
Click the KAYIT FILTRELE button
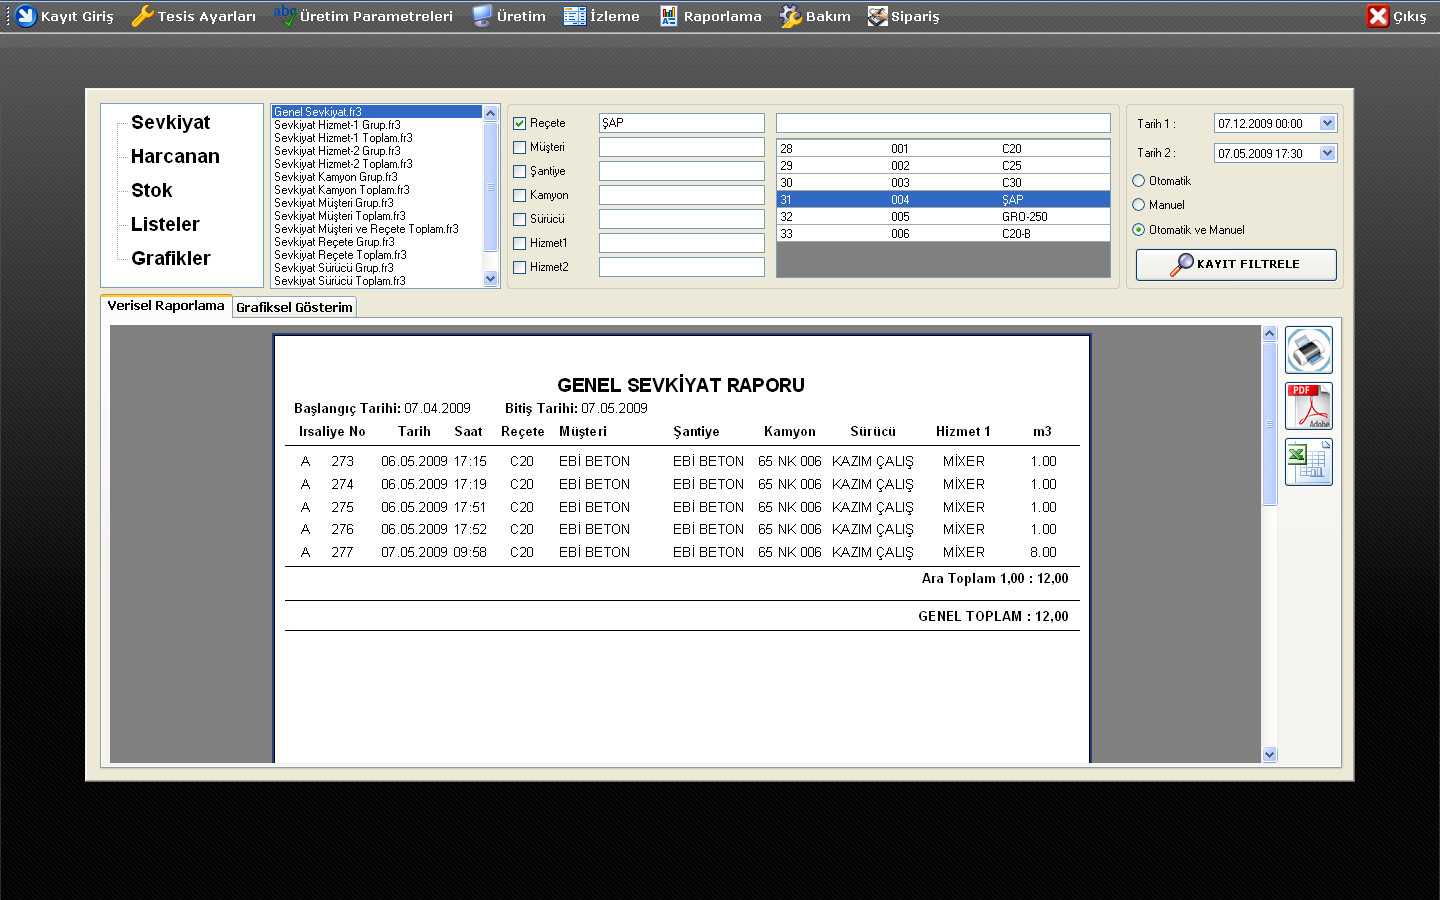[1236, 265]
